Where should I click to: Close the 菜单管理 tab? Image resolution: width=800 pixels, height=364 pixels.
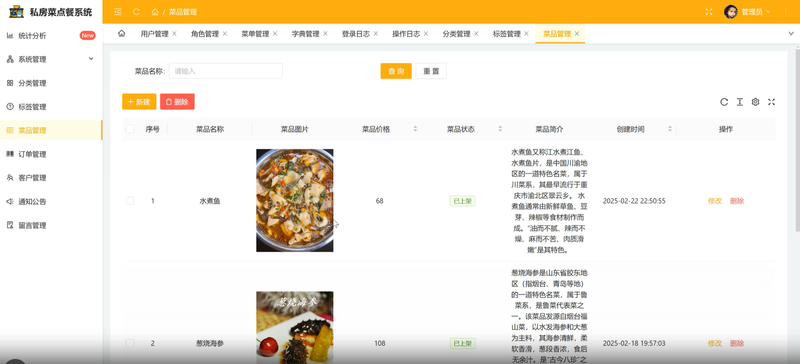click(274, 34)
